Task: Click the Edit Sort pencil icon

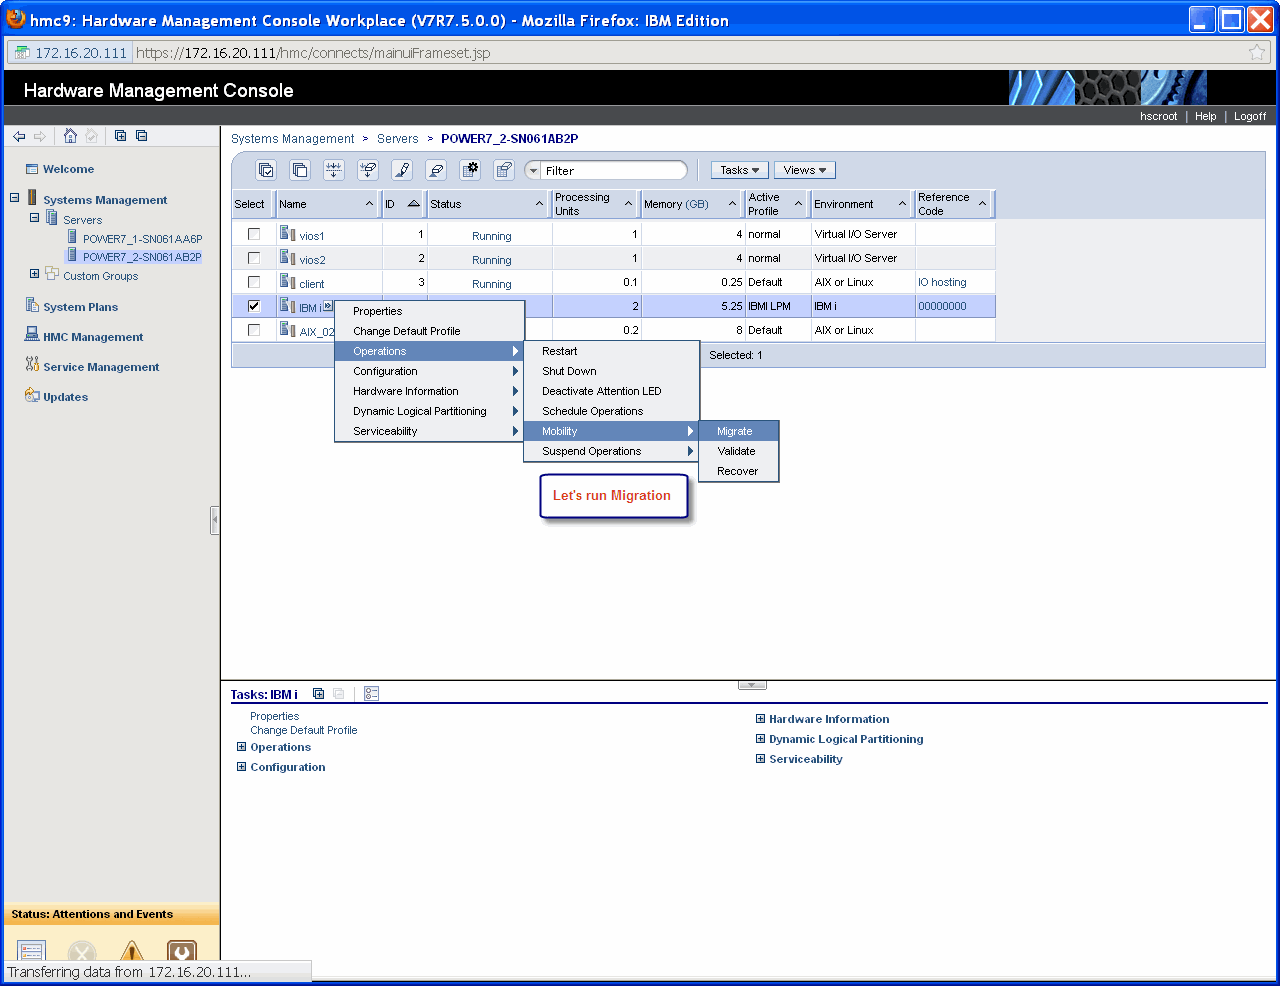Action: click(x=402, y=170)
